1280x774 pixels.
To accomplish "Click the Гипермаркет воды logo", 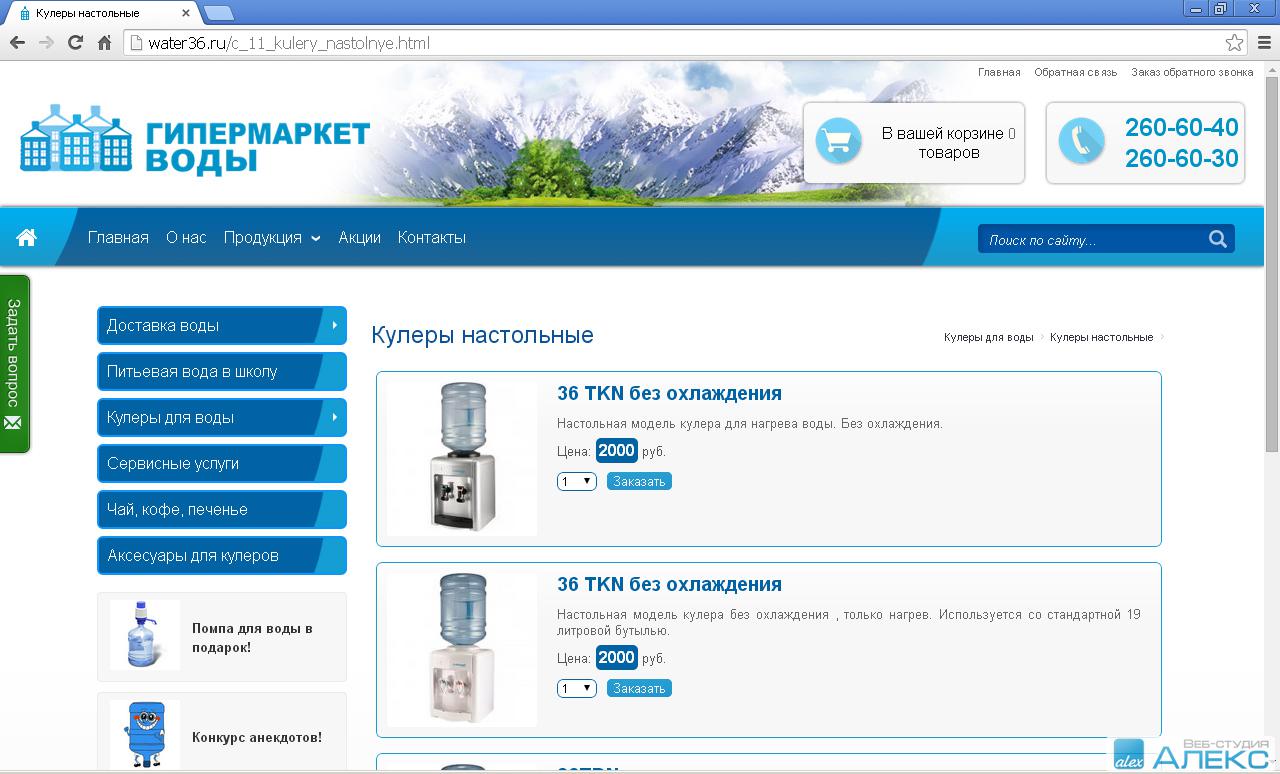I will coord(195,139).
